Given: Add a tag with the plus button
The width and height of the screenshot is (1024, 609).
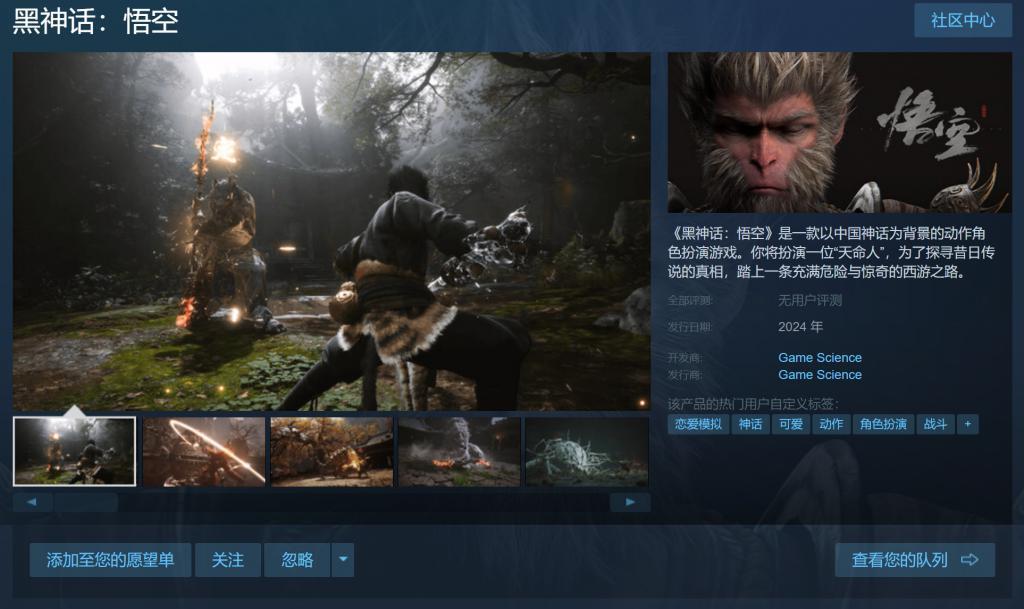Looking at the screenshot, I should (x=968, y=424).
